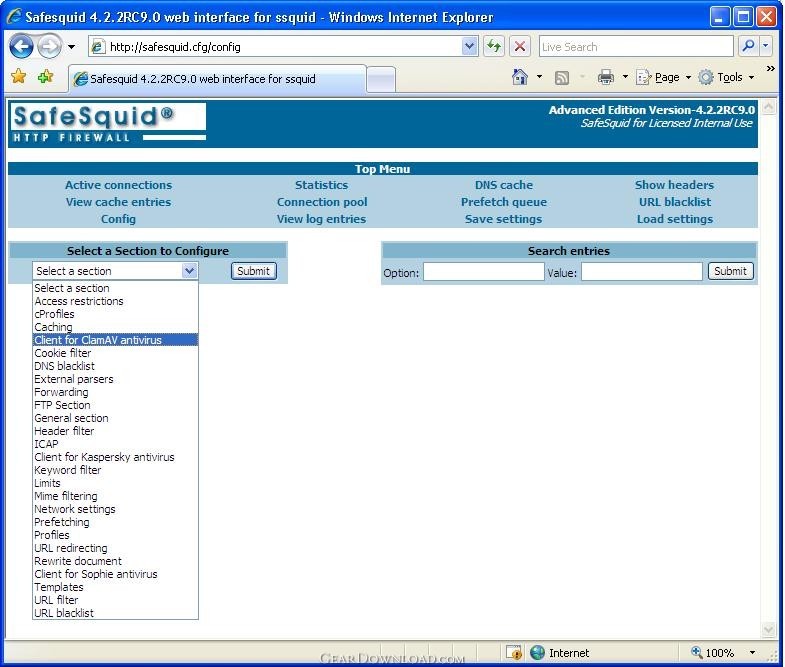Viewport: 785px width, 667px height.
Task: Go forward with the browser Forward arrow
Action: coord(49,47)
